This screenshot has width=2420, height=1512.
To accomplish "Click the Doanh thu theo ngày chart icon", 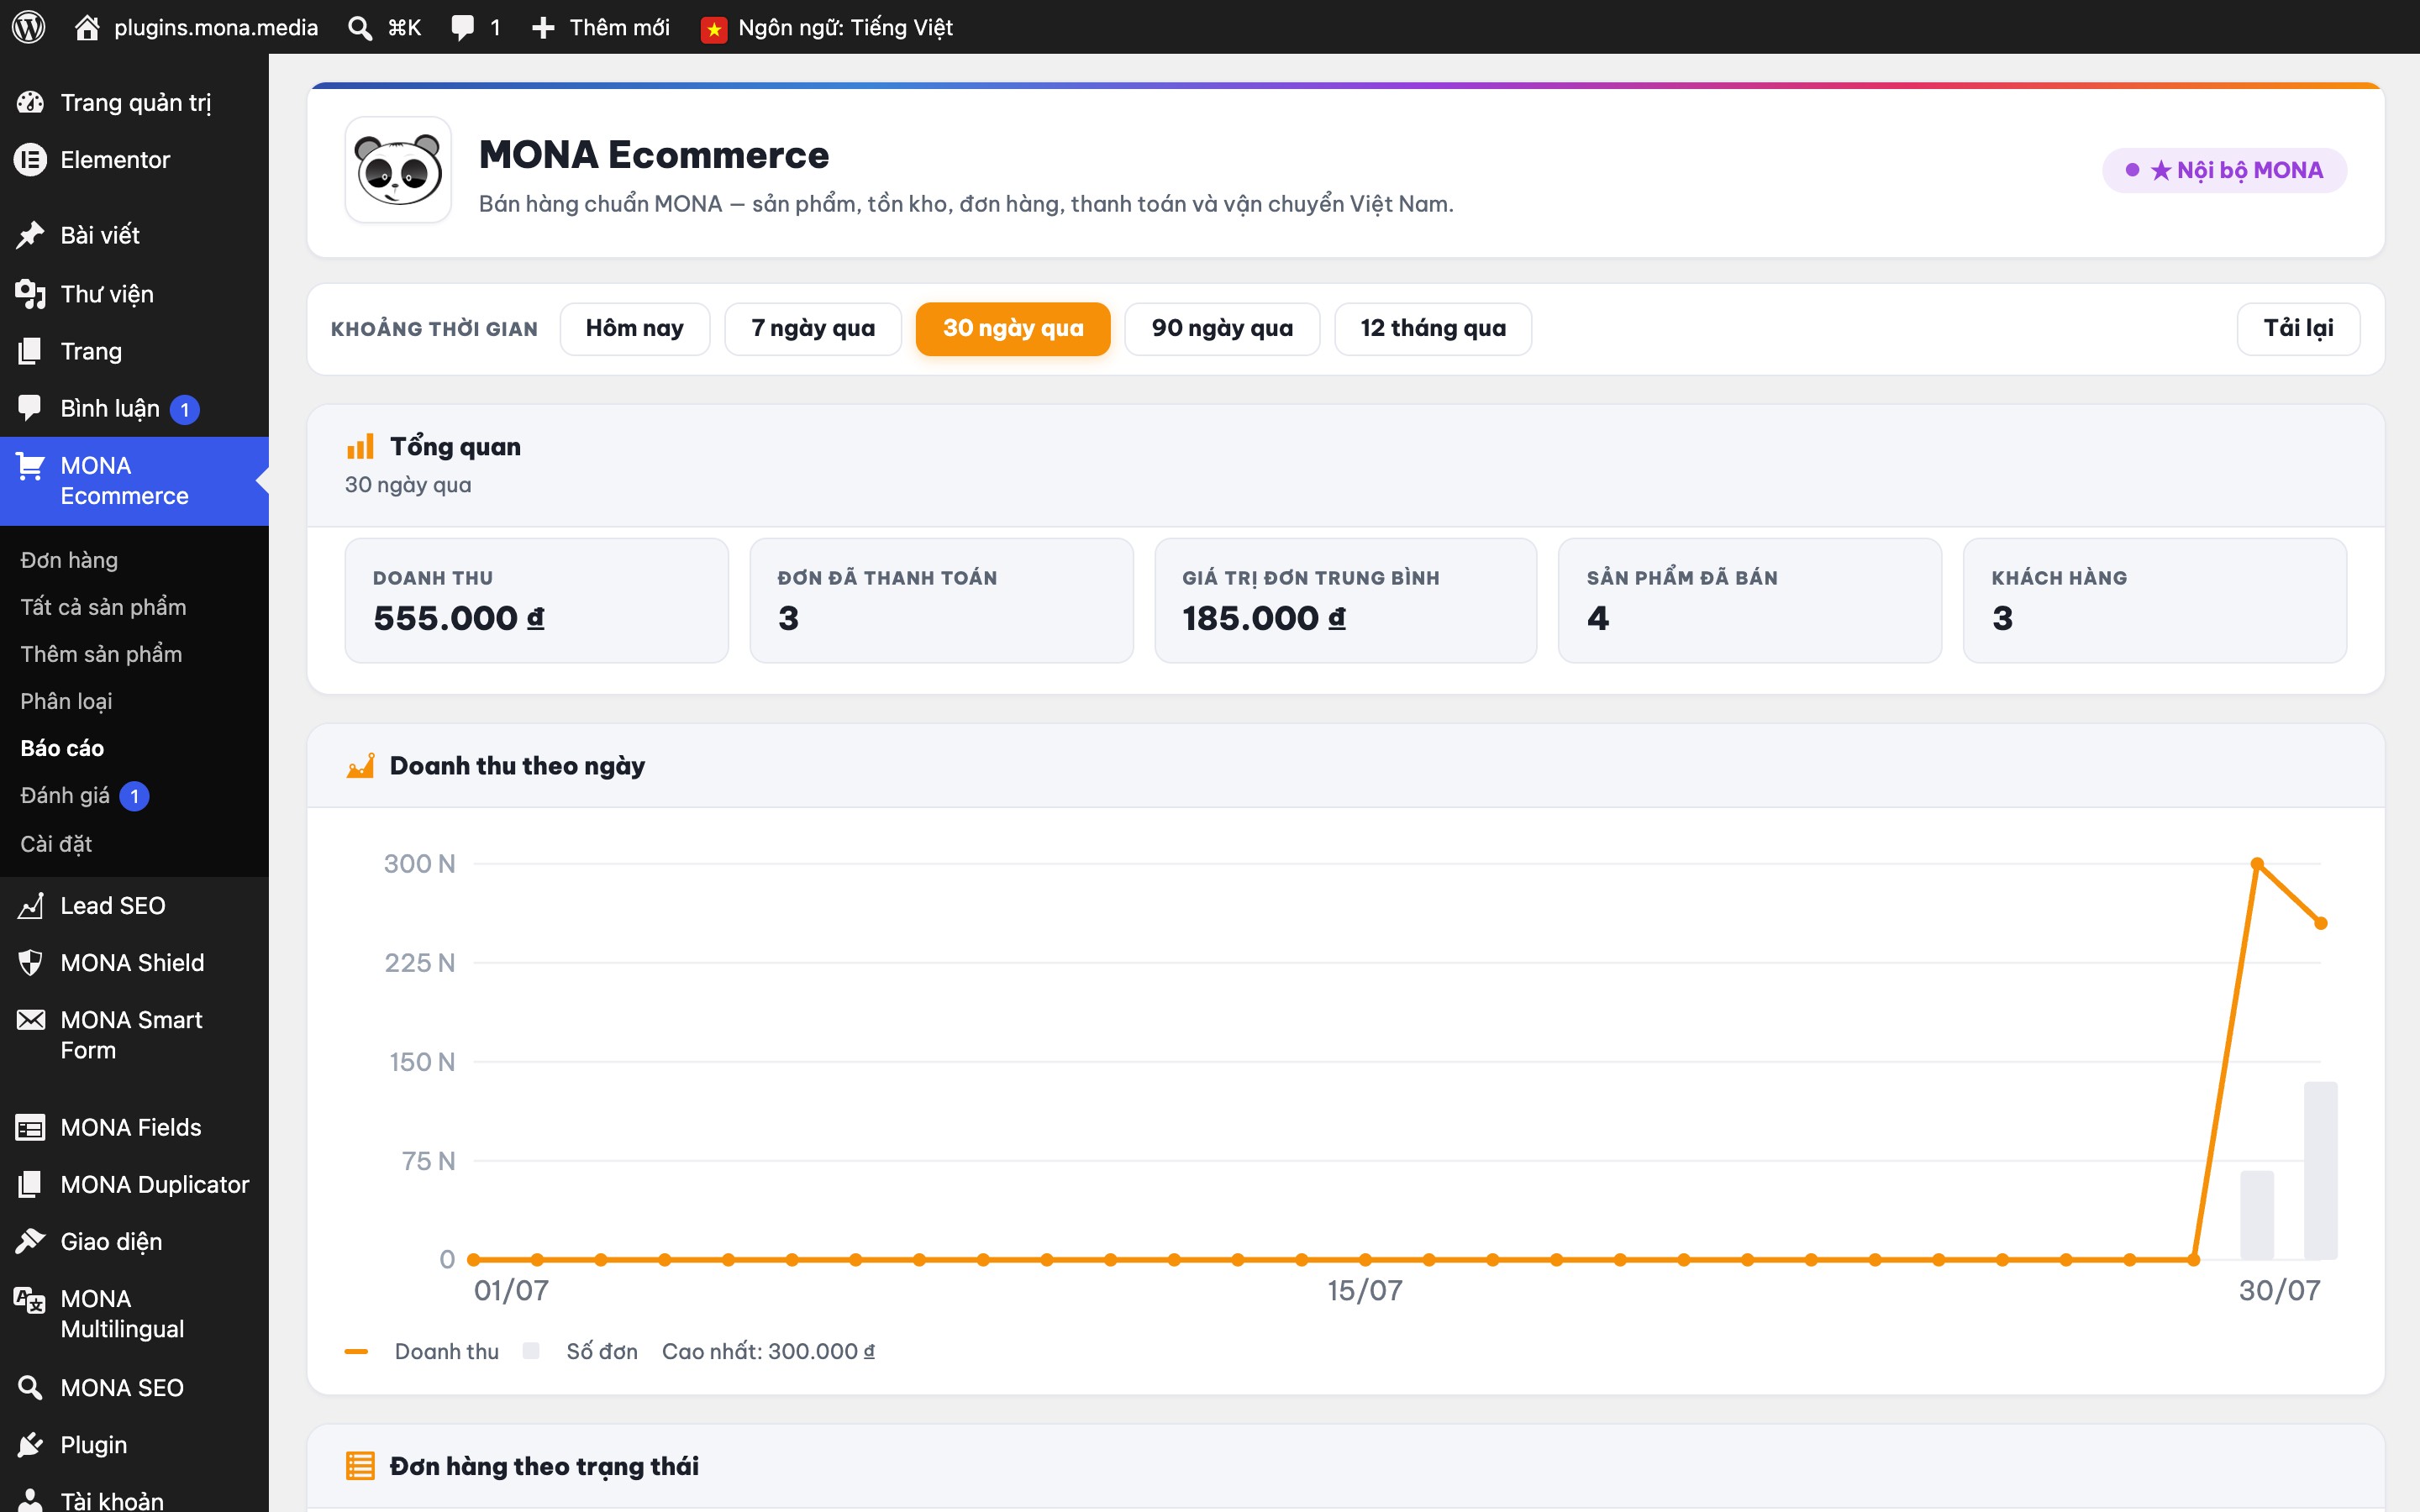I will click(360, 766).
